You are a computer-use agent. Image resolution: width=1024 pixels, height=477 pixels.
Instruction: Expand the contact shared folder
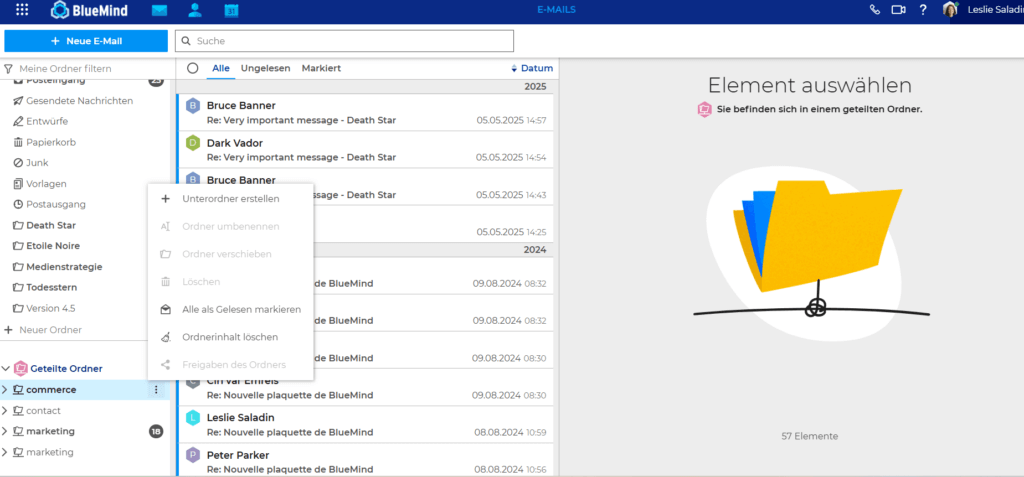pos(5,411)
